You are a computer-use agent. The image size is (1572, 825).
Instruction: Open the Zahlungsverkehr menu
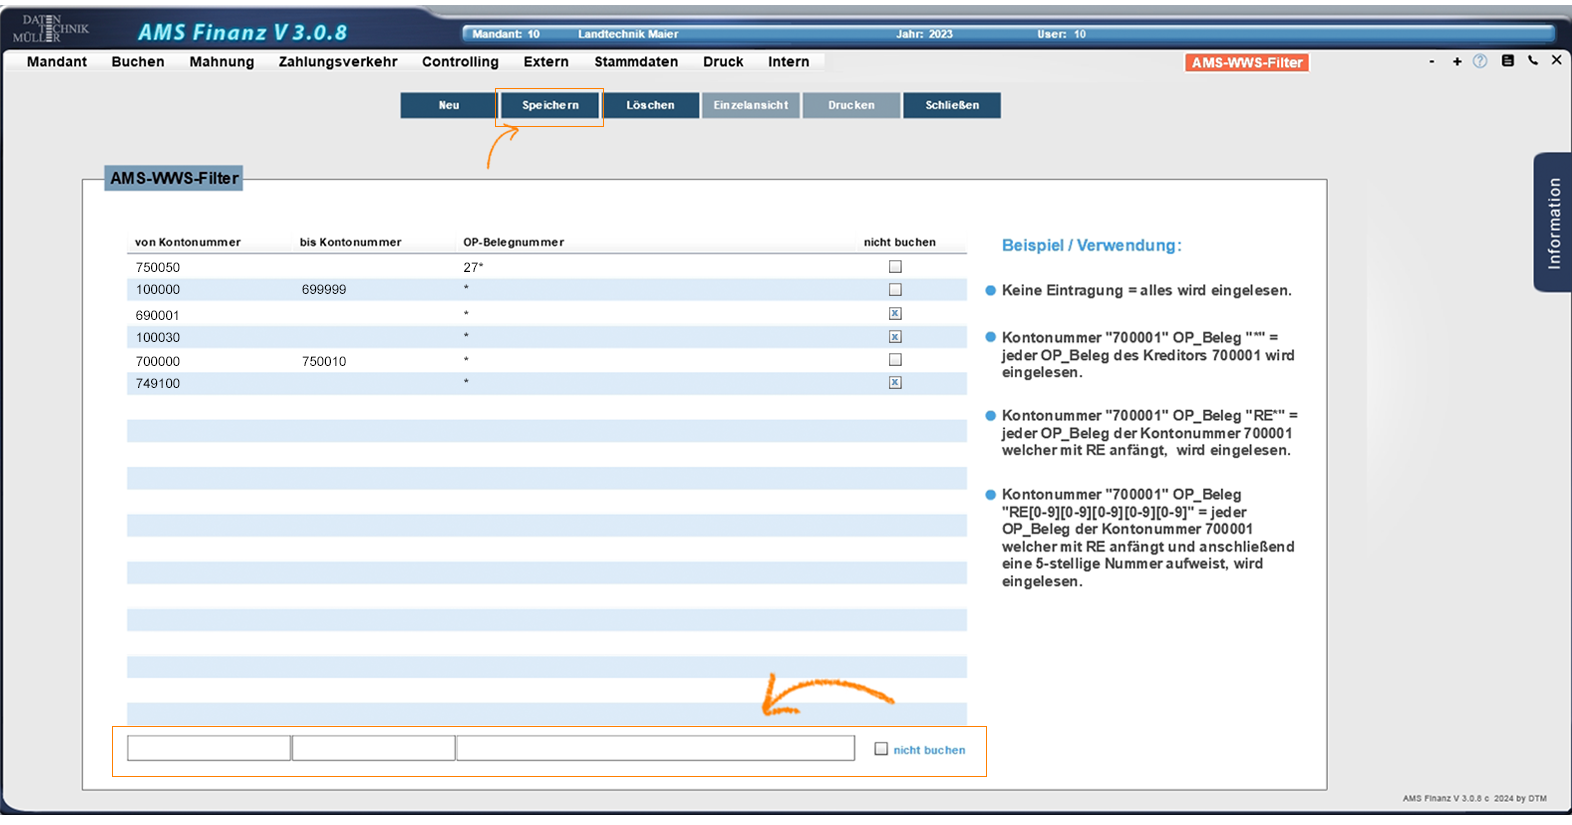point(338,62)
